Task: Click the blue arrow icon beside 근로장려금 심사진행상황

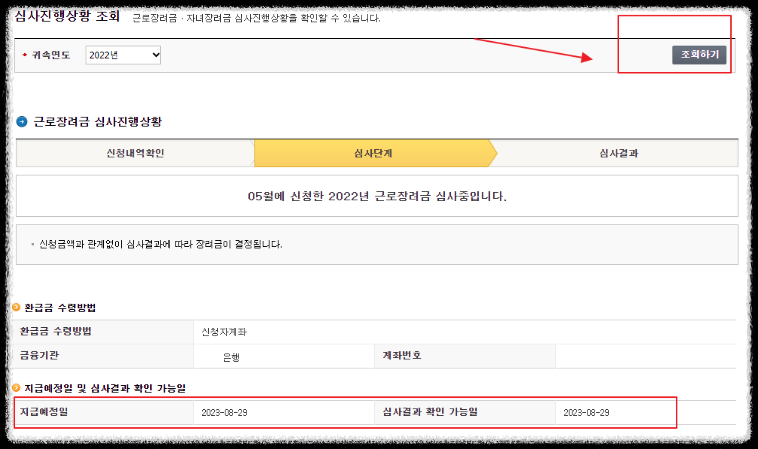Action: click(x=22, y=121)
